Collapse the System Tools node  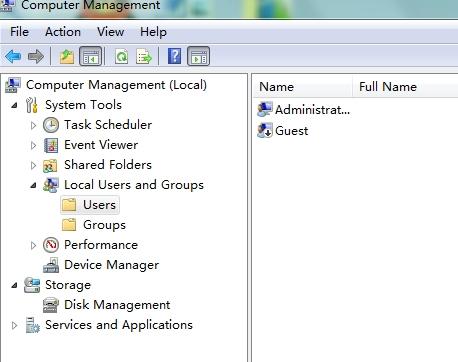[14, 106]
